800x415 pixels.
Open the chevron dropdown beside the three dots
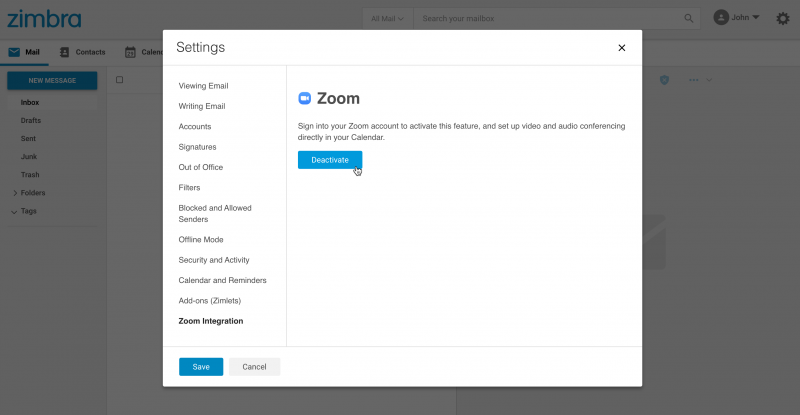pyautogui.click(x=709, y=80)
